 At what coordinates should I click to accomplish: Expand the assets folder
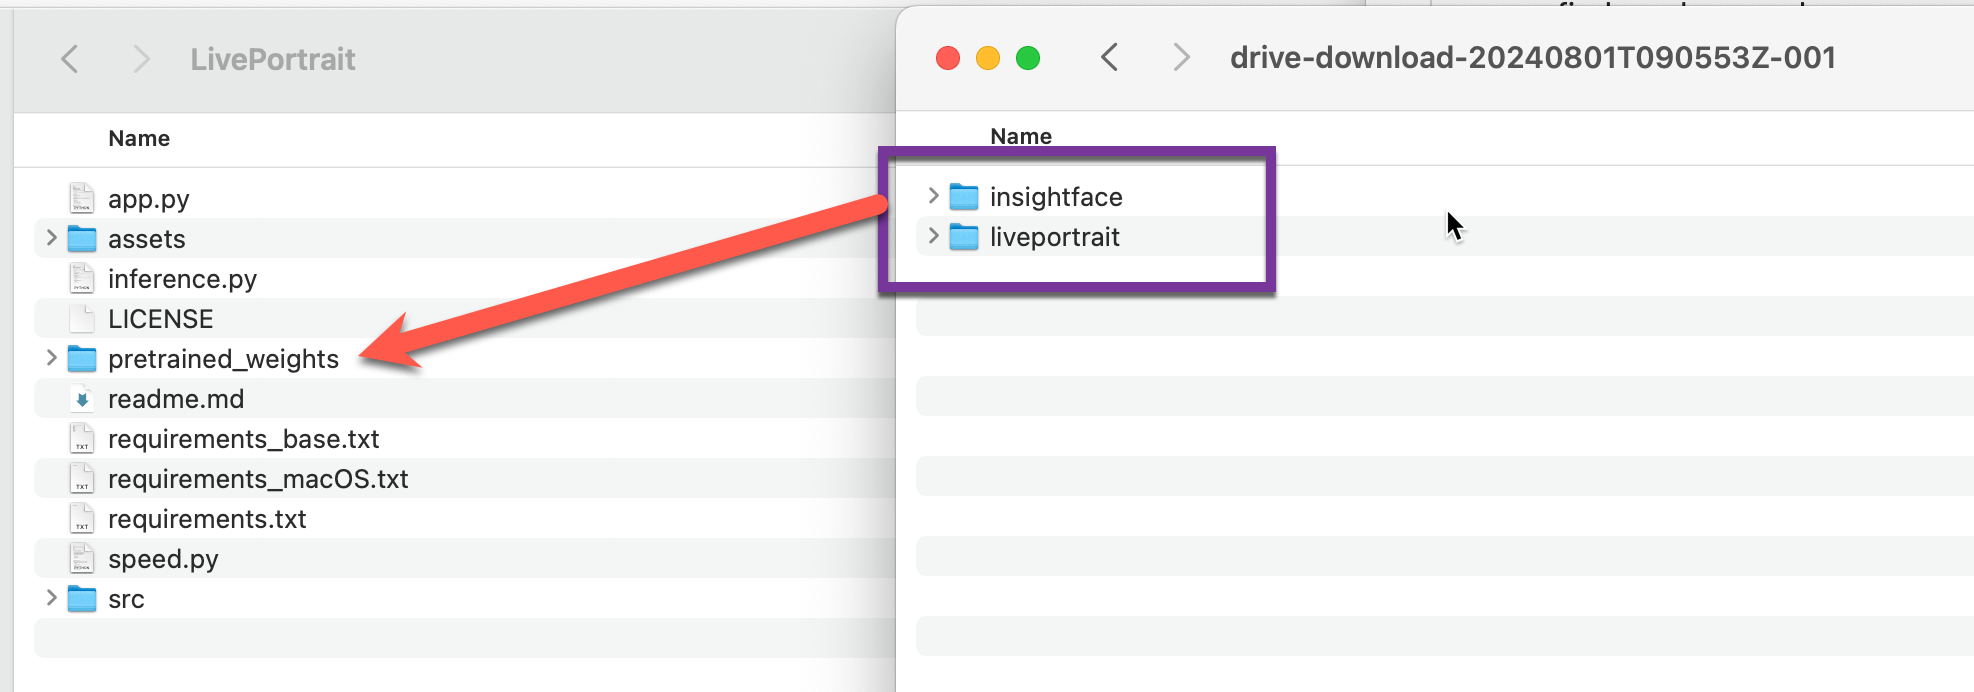click(51, 237)
